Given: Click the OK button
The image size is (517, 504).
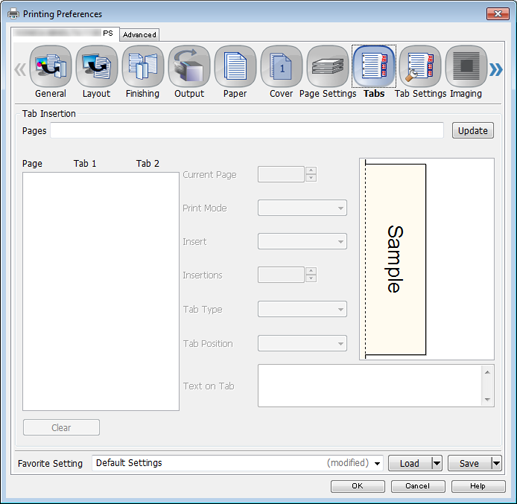Looking at the screenshot, I should tap(357, 486).
